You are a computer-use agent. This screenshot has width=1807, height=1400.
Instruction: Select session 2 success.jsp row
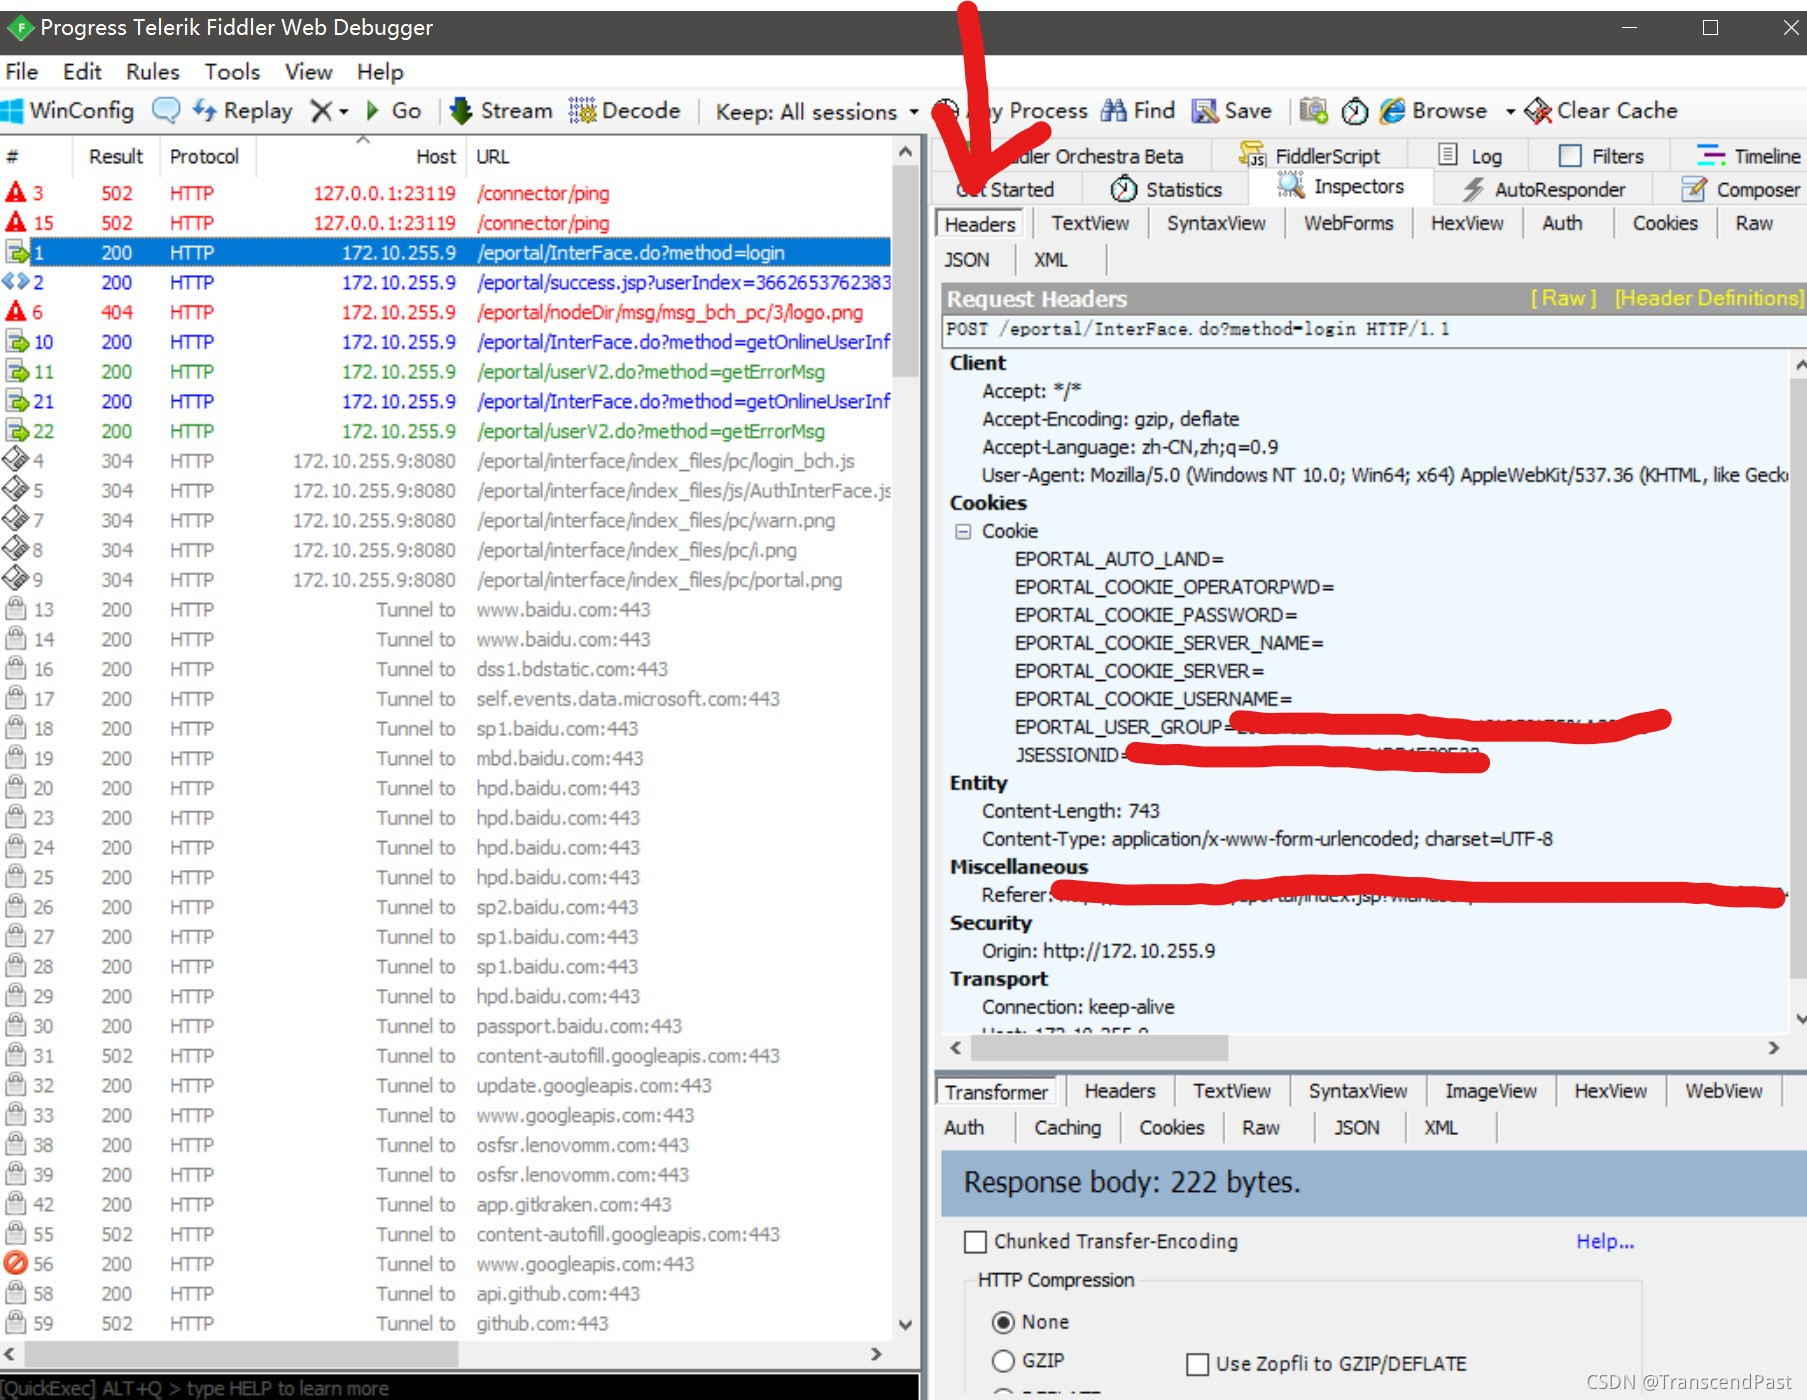tap(446, 282)
